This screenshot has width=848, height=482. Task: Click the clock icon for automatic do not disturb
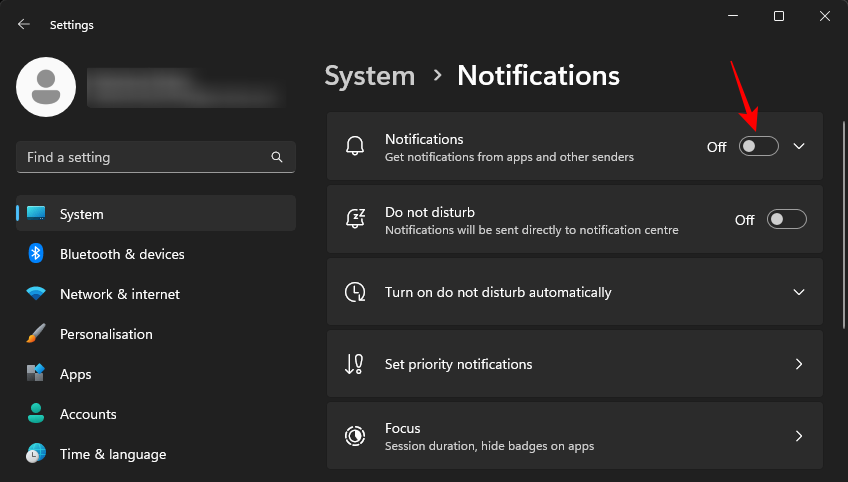355,292
